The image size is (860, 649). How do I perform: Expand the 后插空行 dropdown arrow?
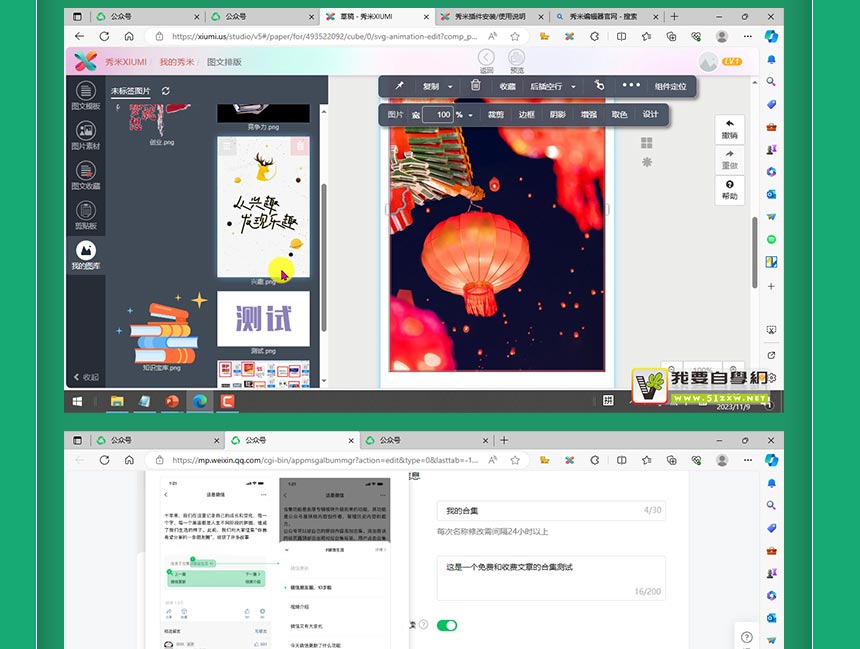(573, 87)
